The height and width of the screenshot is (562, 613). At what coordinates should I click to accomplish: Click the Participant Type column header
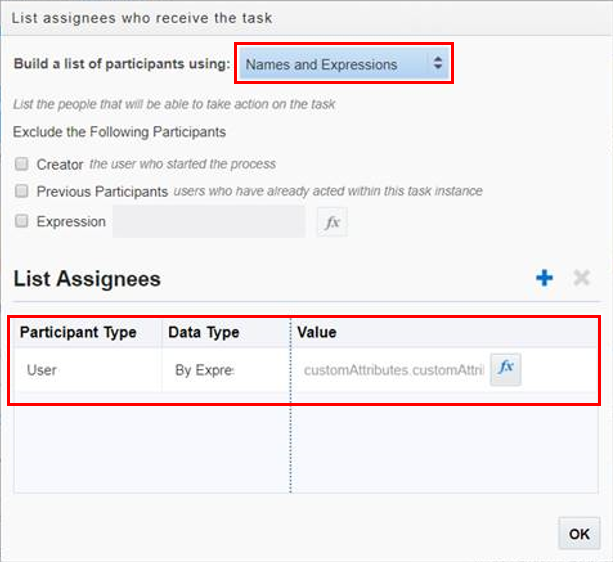coord(78,332)
